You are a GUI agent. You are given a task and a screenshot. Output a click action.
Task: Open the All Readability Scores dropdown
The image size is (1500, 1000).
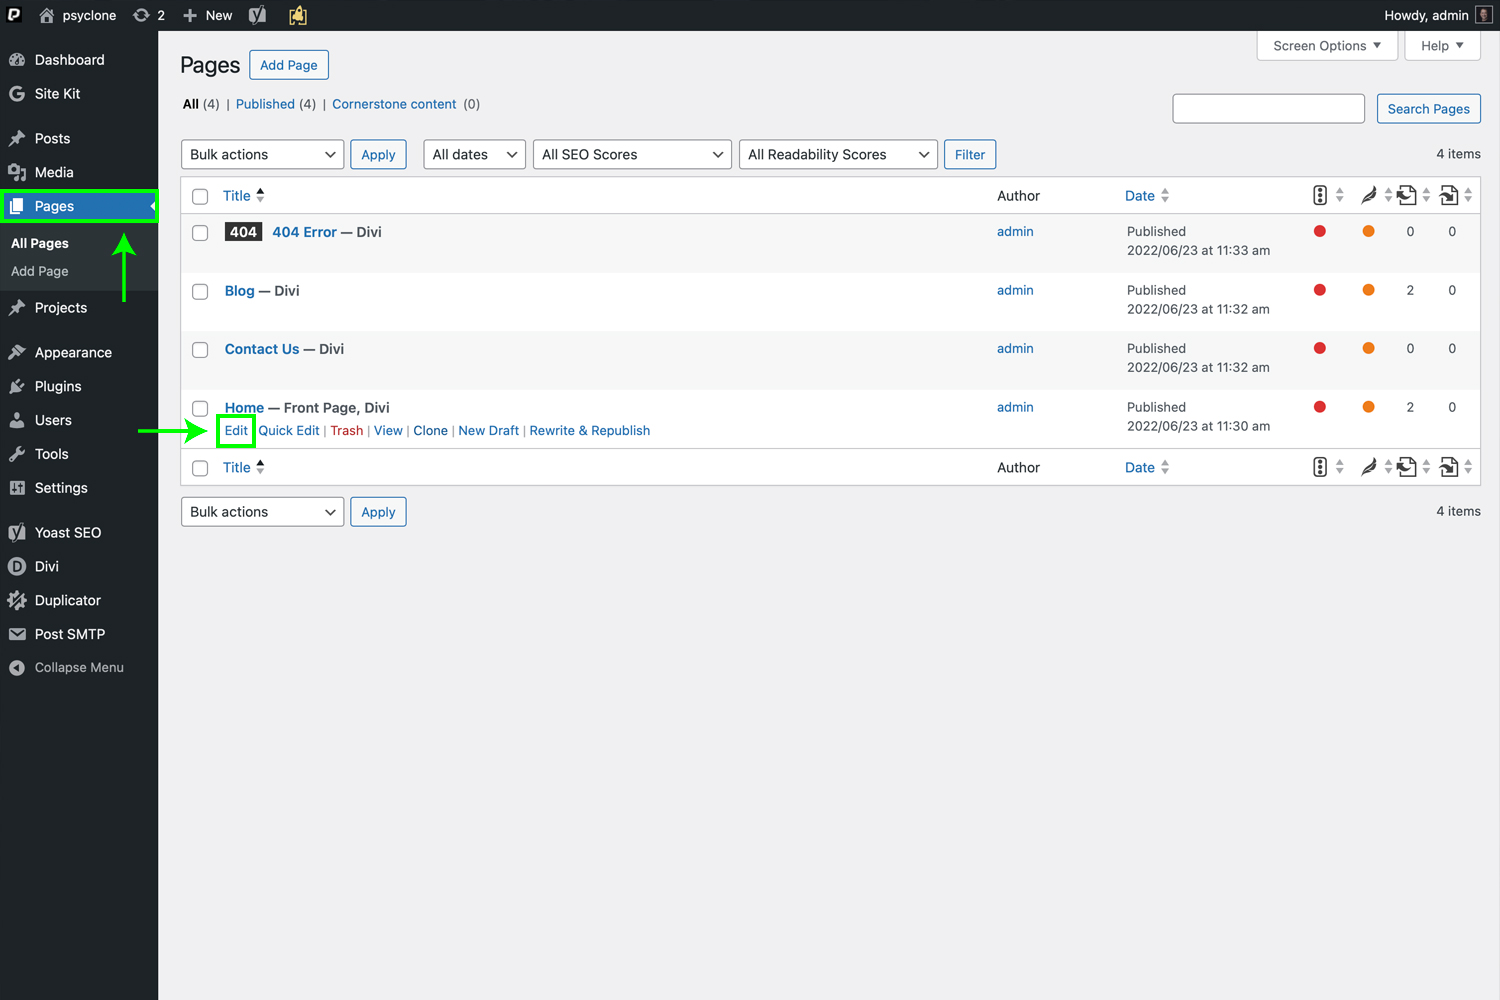(838, 155)
